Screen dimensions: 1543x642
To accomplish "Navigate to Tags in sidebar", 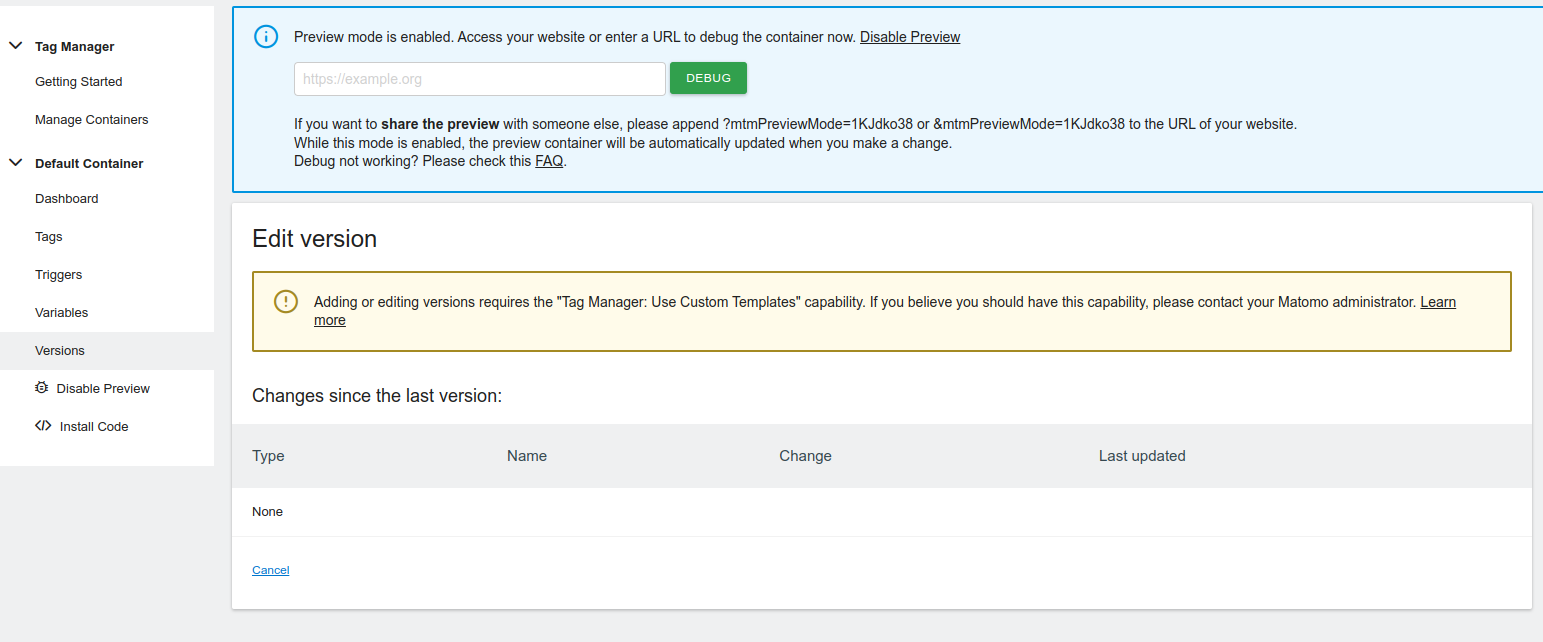I will [x=48, y=237].
